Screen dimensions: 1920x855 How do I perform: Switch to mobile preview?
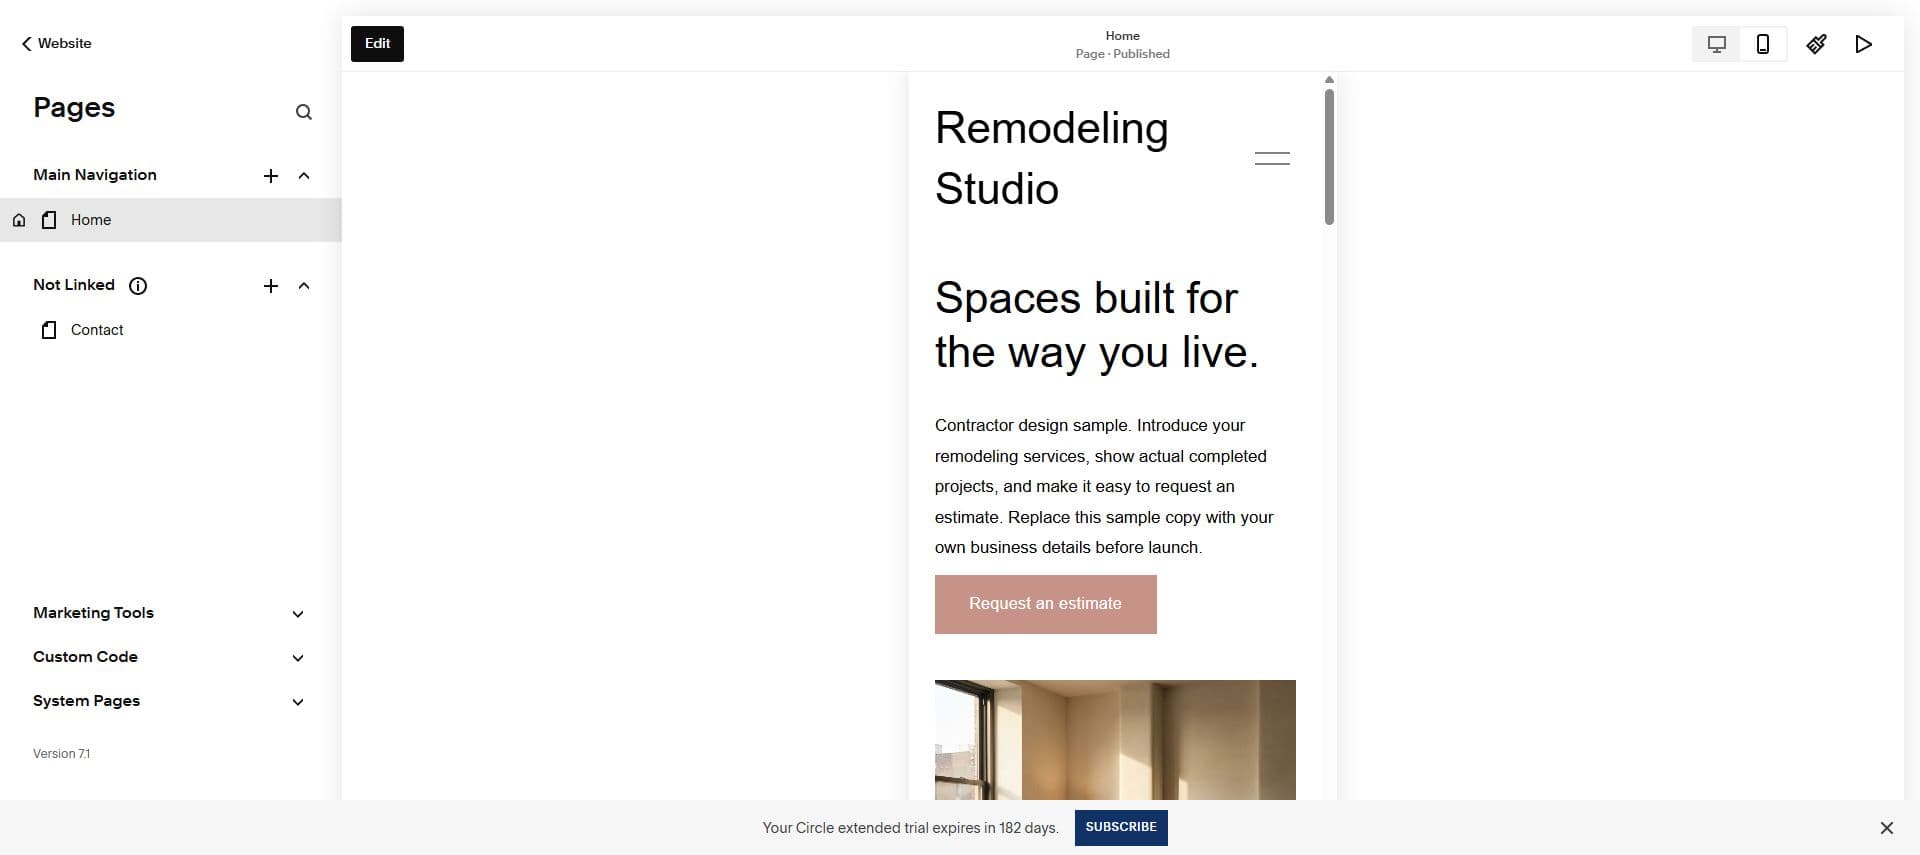click(x=1763, y=44)
